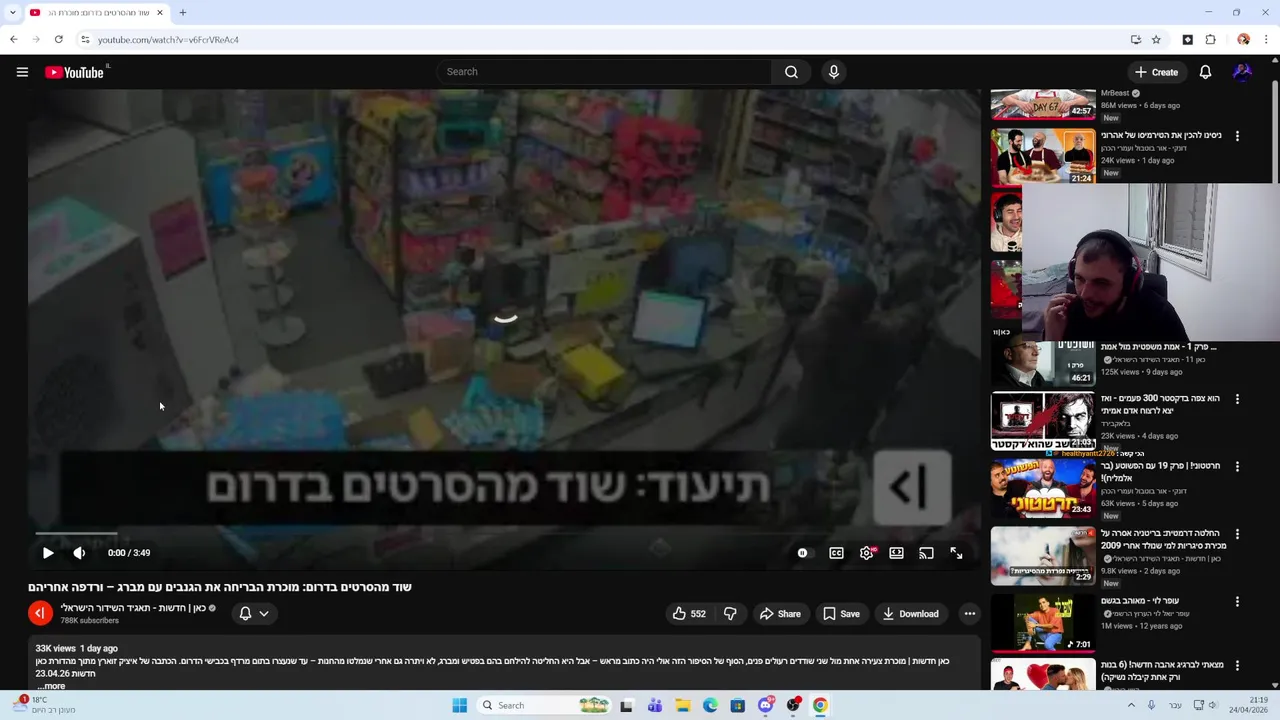Image resolution: width=1280 pixels, height=720 pixels.
Task: Open Microsoft Edge from taskbar
Action: point(710,705)
